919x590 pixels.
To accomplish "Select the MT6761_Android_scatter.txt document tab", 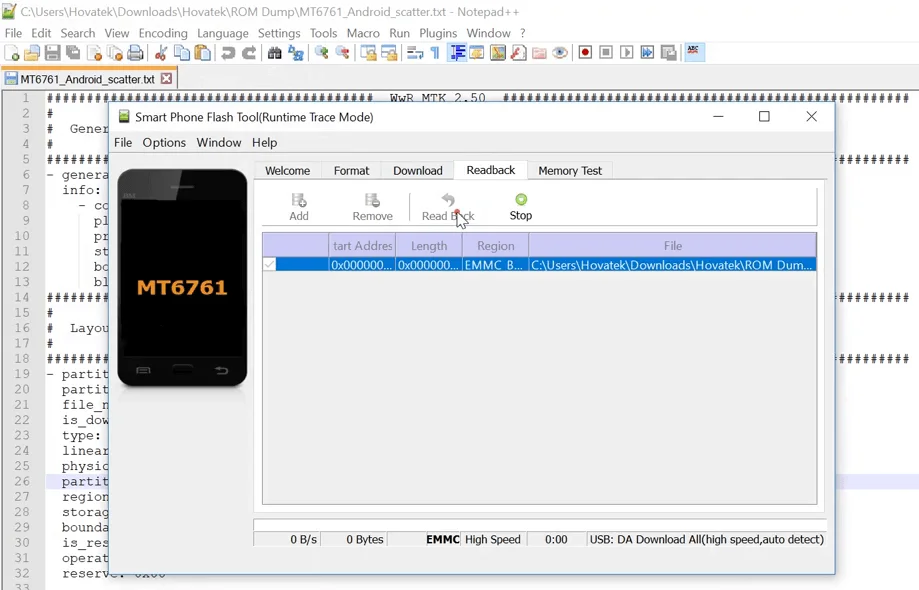I will coord(87,79).
